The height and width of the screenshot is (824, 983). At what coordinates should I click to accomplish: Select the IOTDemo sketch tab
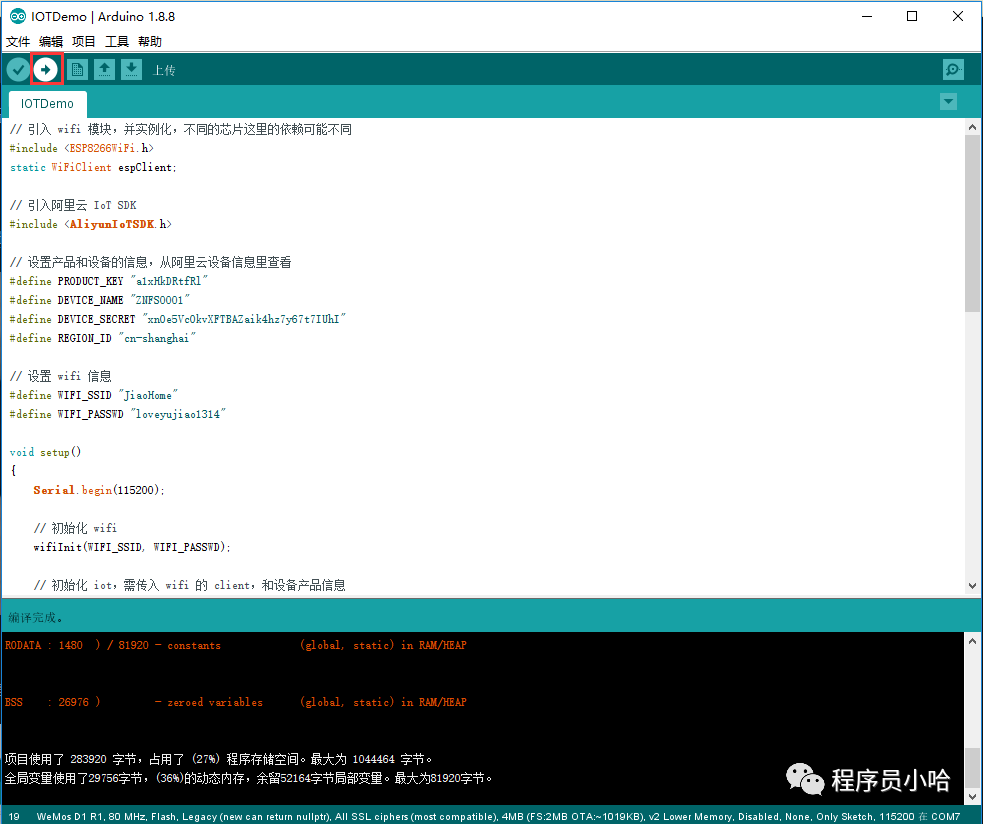[47, 103]
